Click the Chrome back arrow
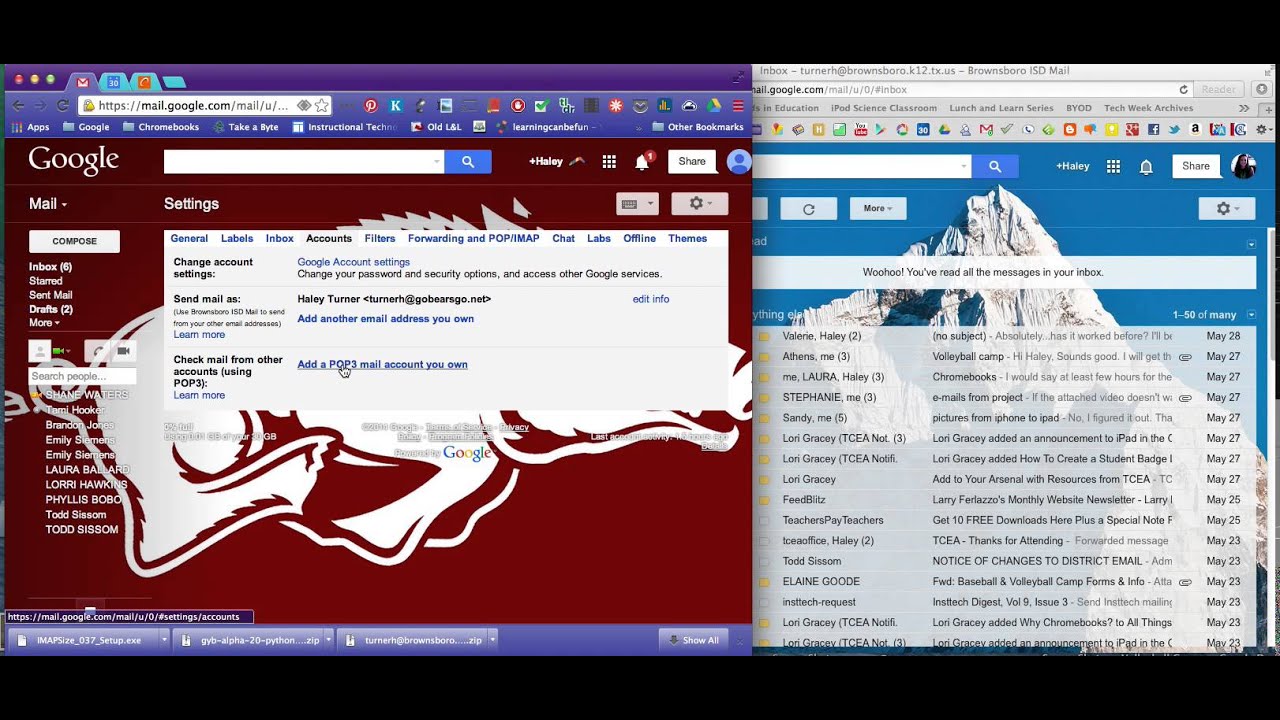The width and height of the screenshot is (1280, 720). pos(18,105)
